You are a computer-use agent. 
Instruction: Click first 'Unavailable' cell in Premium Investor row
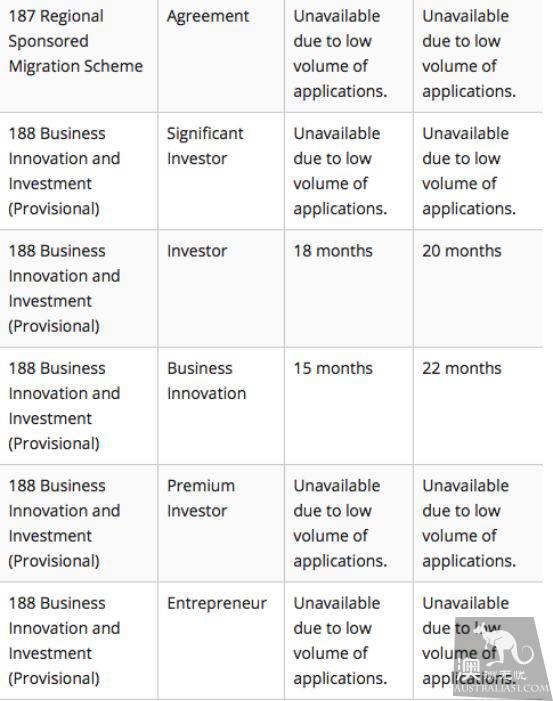349,524
